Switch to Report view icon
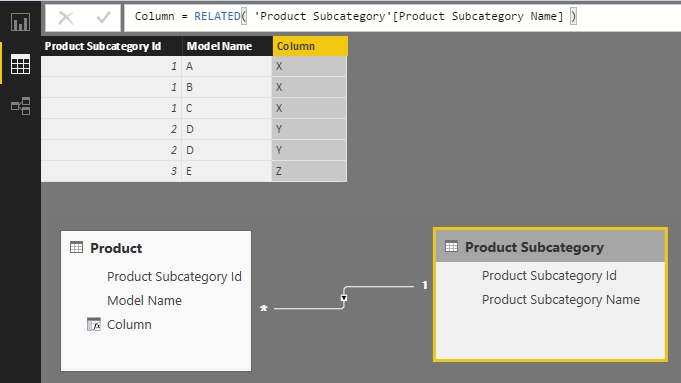 pos(20,22)
